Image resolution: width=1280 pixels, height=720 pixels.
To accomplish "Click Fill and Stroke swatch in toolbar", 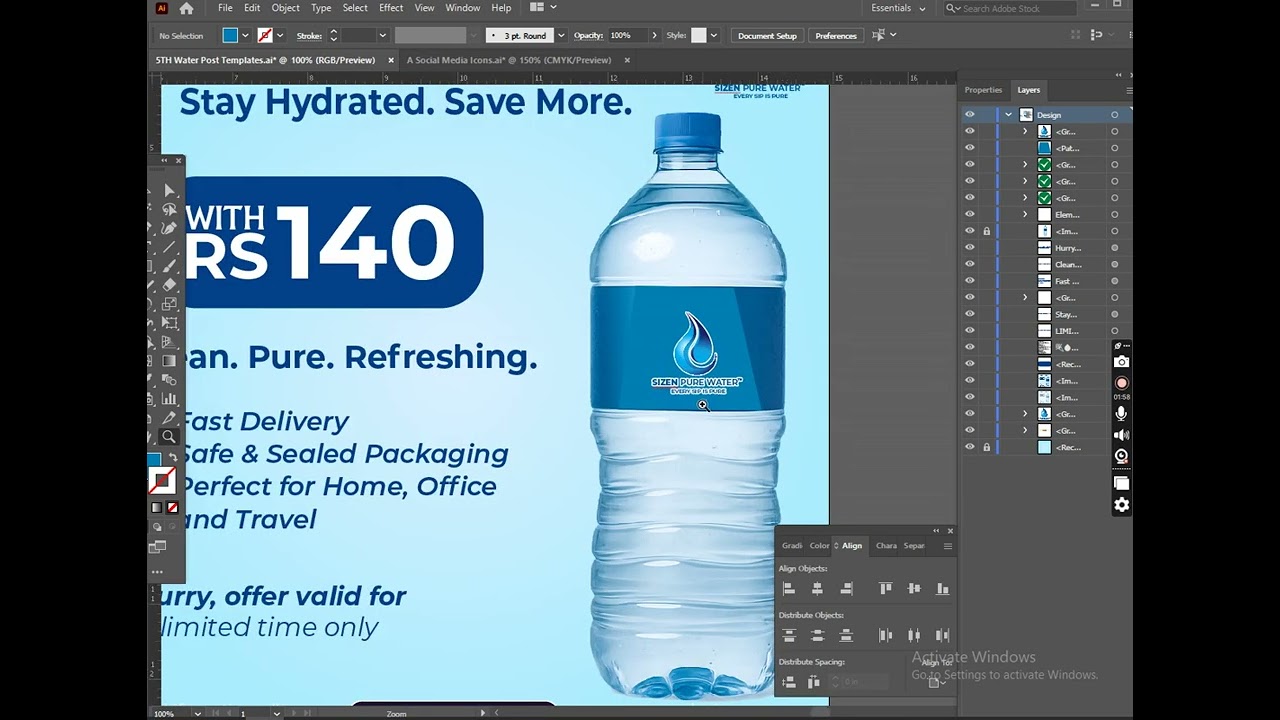I will click(x=161, y=481).
